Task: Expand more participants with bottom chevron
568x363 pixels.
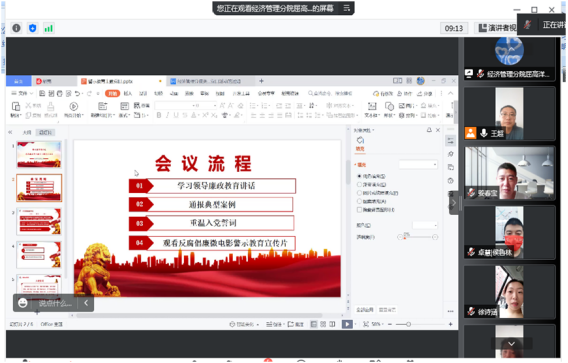Action: [x=511, y=343]
